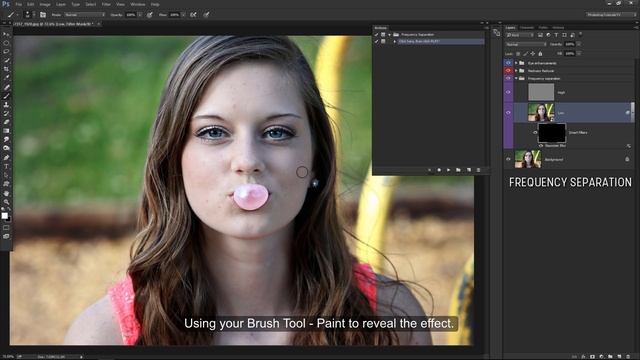Hide the High layer

508,92
